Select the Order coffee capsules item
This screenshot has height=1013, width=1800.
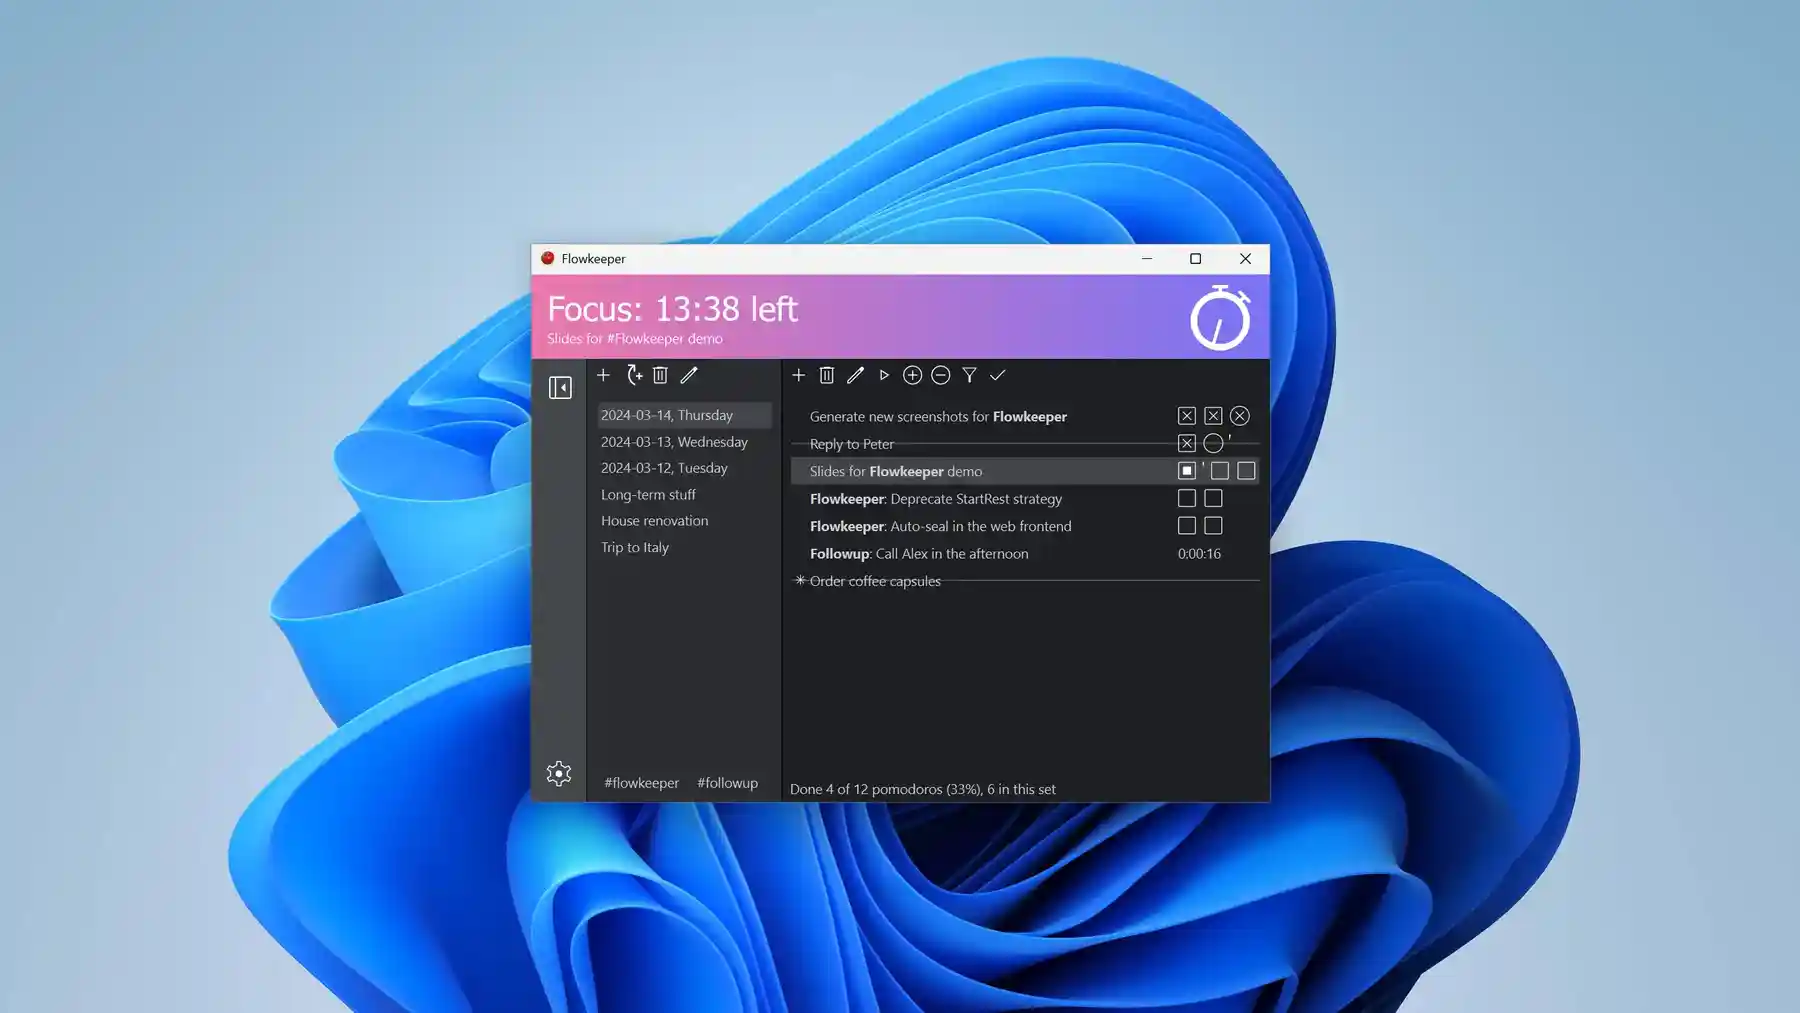[x=875, y=581]
